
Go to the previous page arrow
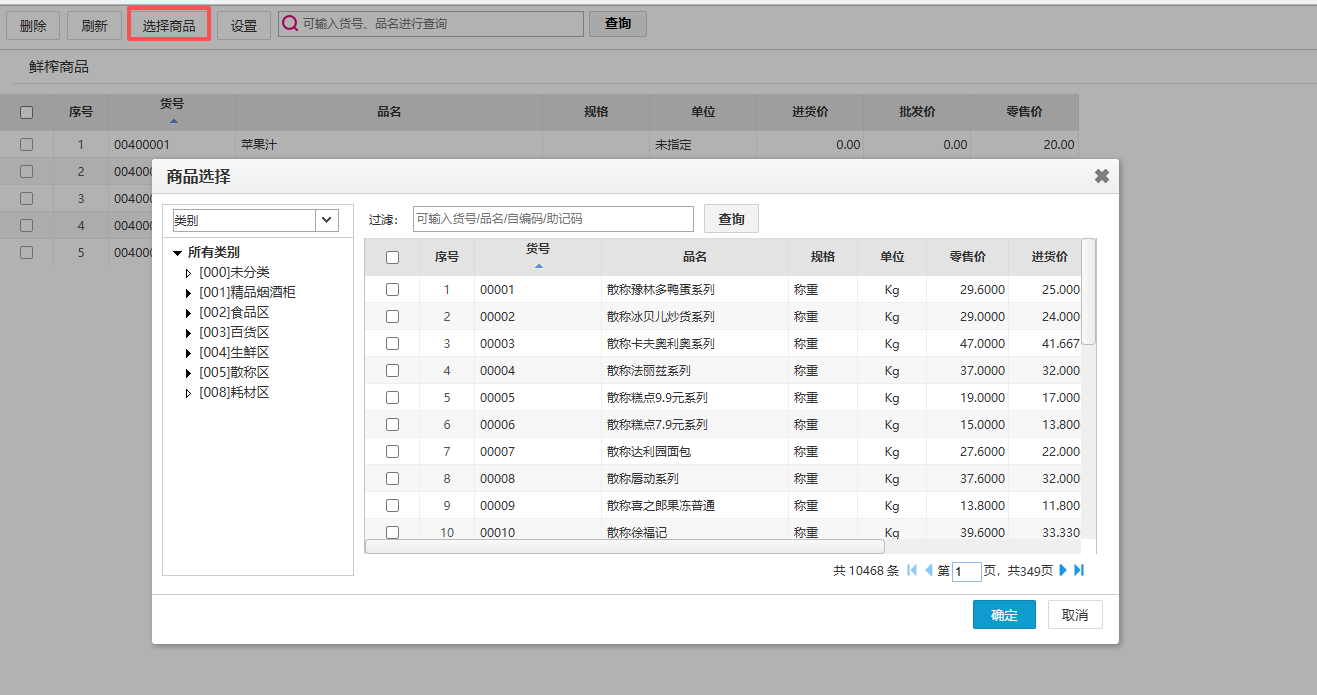[928, 571]
